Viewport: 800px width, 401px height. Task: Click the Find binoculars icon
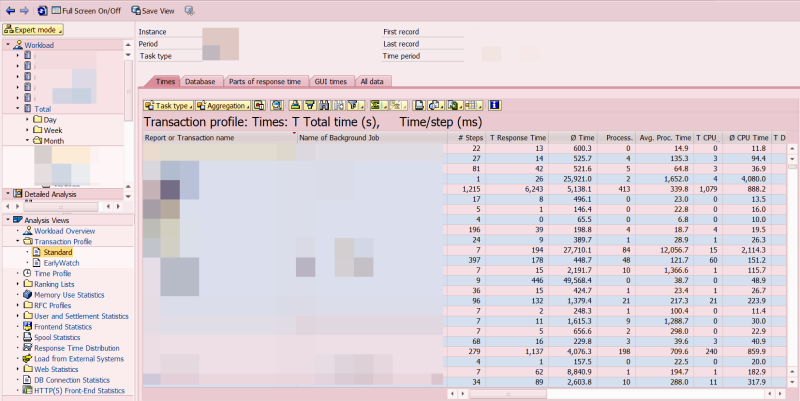coord(324,106)
